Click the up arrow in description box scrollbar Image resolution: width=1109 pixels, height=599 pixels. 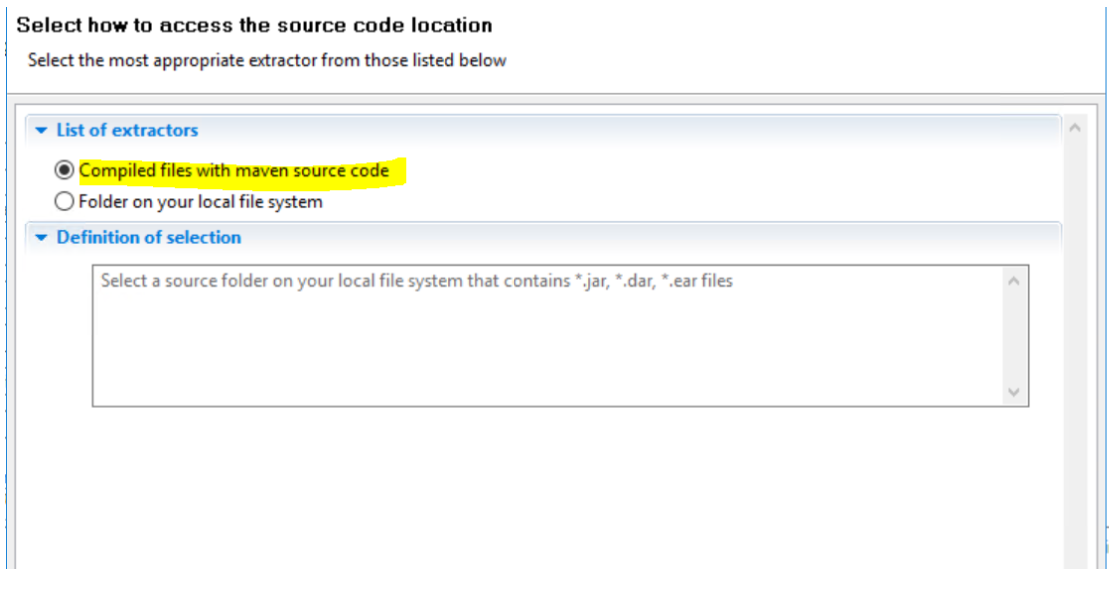point(1014,281)
